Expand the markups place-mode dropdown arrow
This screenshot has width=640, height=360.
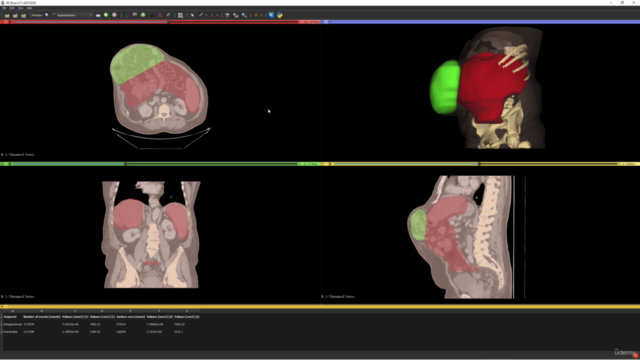click(206, 15)
